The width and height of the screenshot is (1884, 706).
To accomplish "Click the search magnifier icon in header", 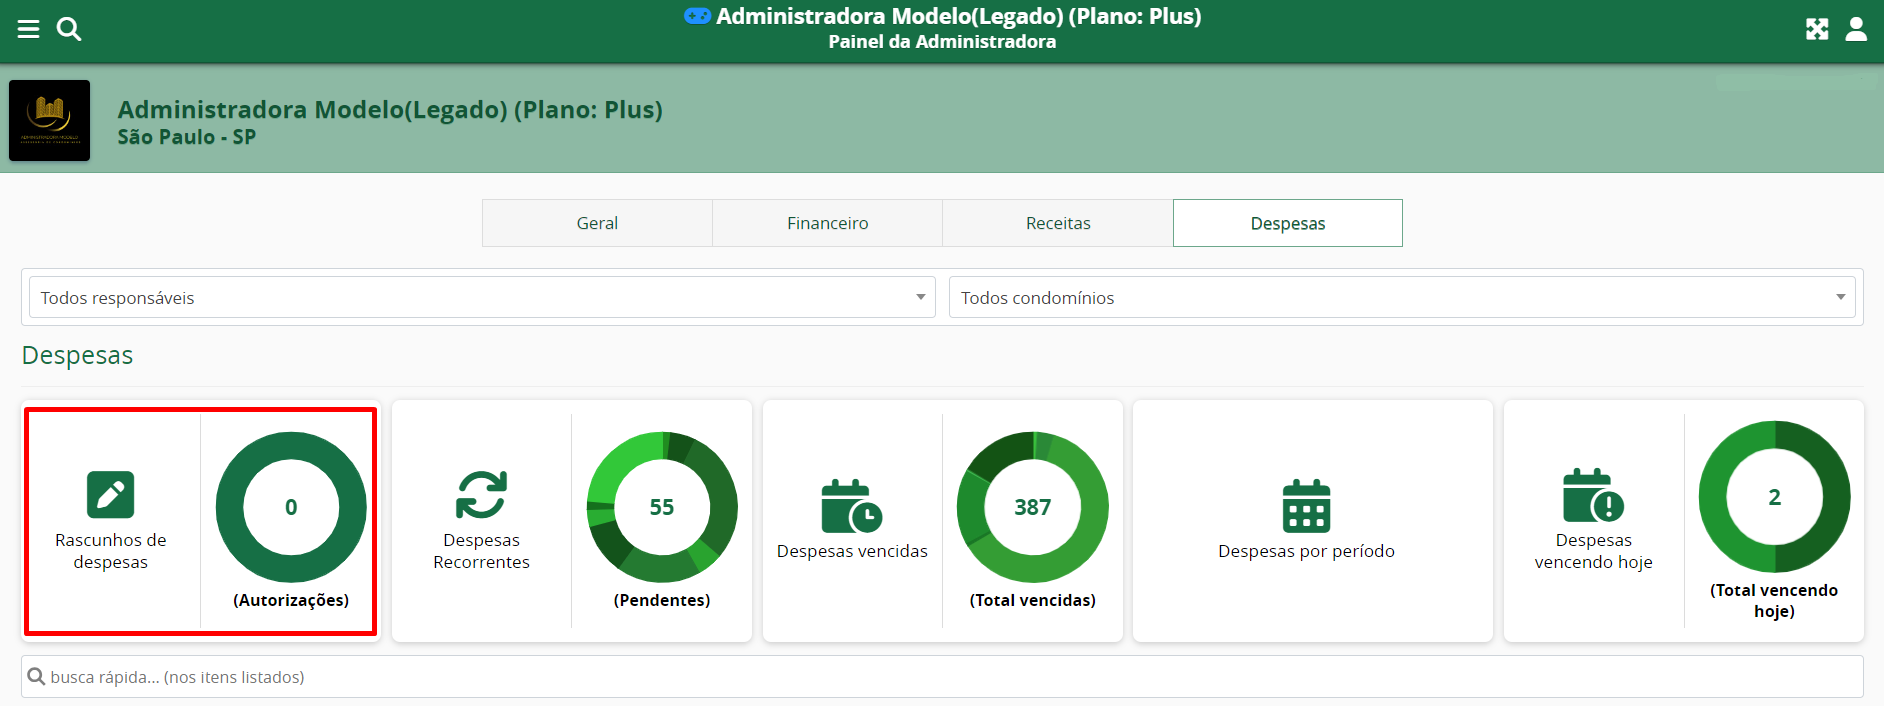I will pos(69,29).
